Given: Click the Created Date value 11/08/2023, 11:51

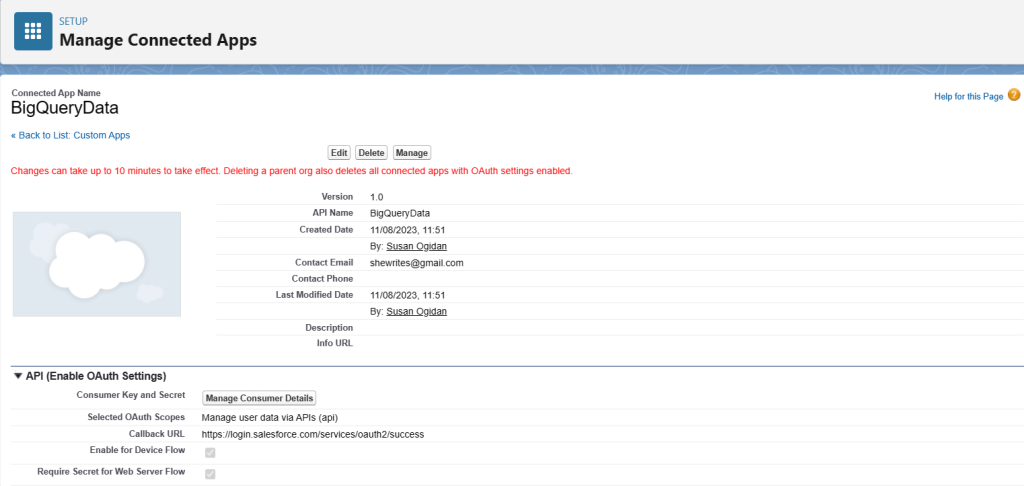Looking at the screenshot, I should 408,230.
